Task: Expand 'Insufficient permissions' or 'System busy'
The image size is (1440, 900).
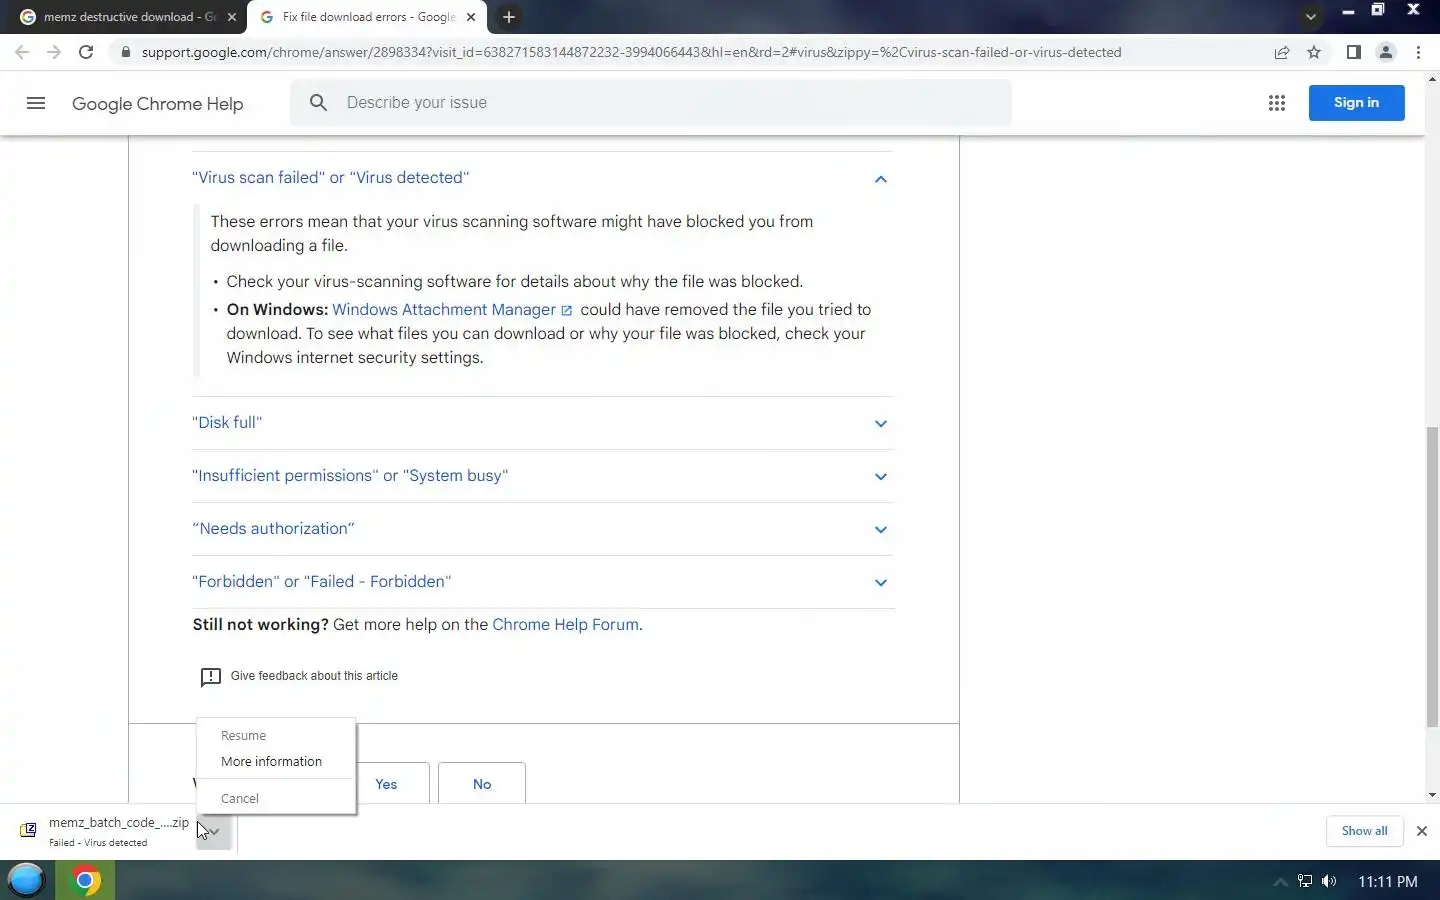Action: [x=350, y=476]
